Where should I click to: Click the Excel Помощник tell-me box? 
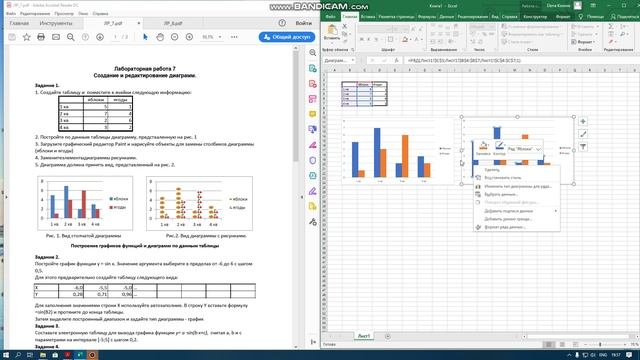pos(591,17)
